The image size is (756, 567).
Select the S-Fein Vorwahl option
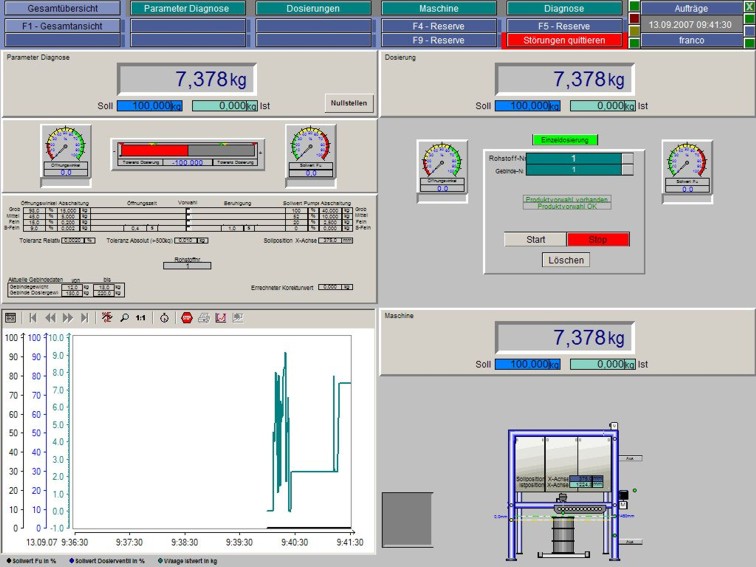click(187, 228)
